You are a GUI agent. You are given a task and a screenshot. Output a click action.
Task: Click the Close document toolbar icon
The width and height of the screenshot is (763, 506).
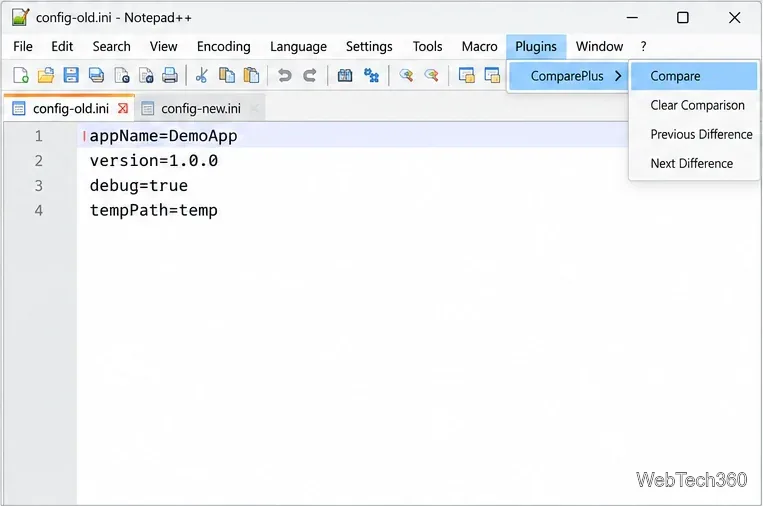point(122,75)
